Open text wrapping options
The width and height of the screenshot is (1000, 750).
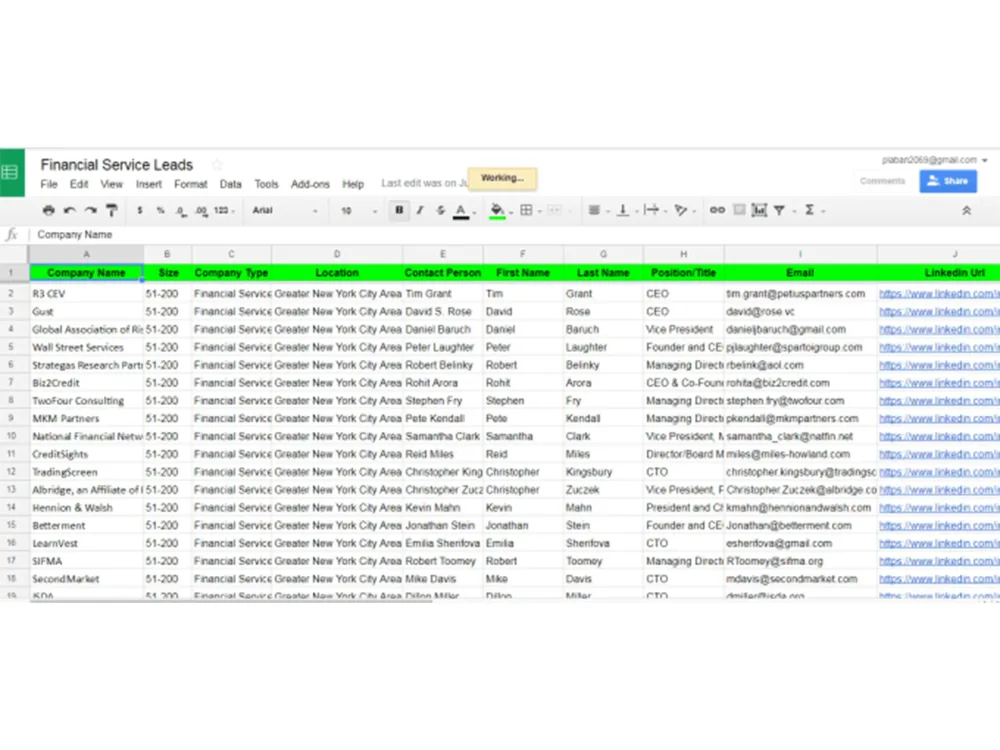tap(651, 210)
